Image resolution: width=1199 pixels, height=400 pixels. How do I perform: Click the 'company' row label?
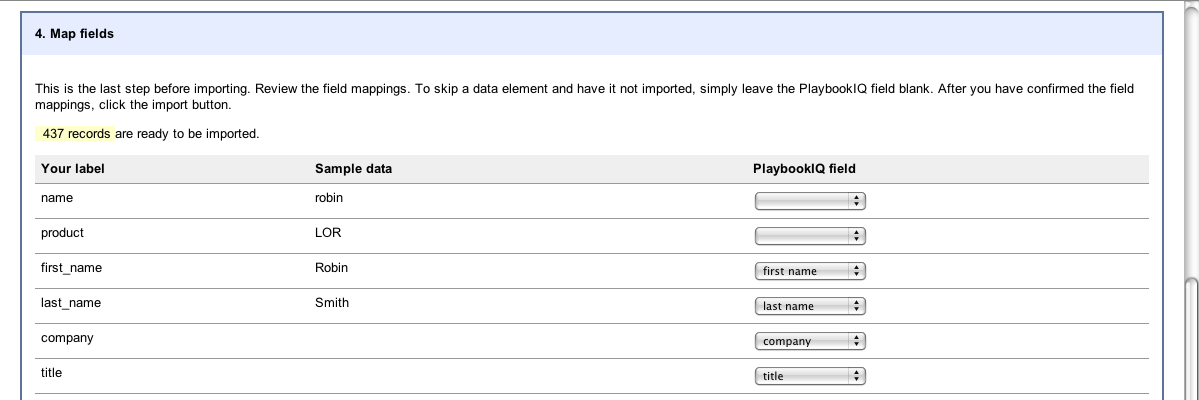pos(67,338)
